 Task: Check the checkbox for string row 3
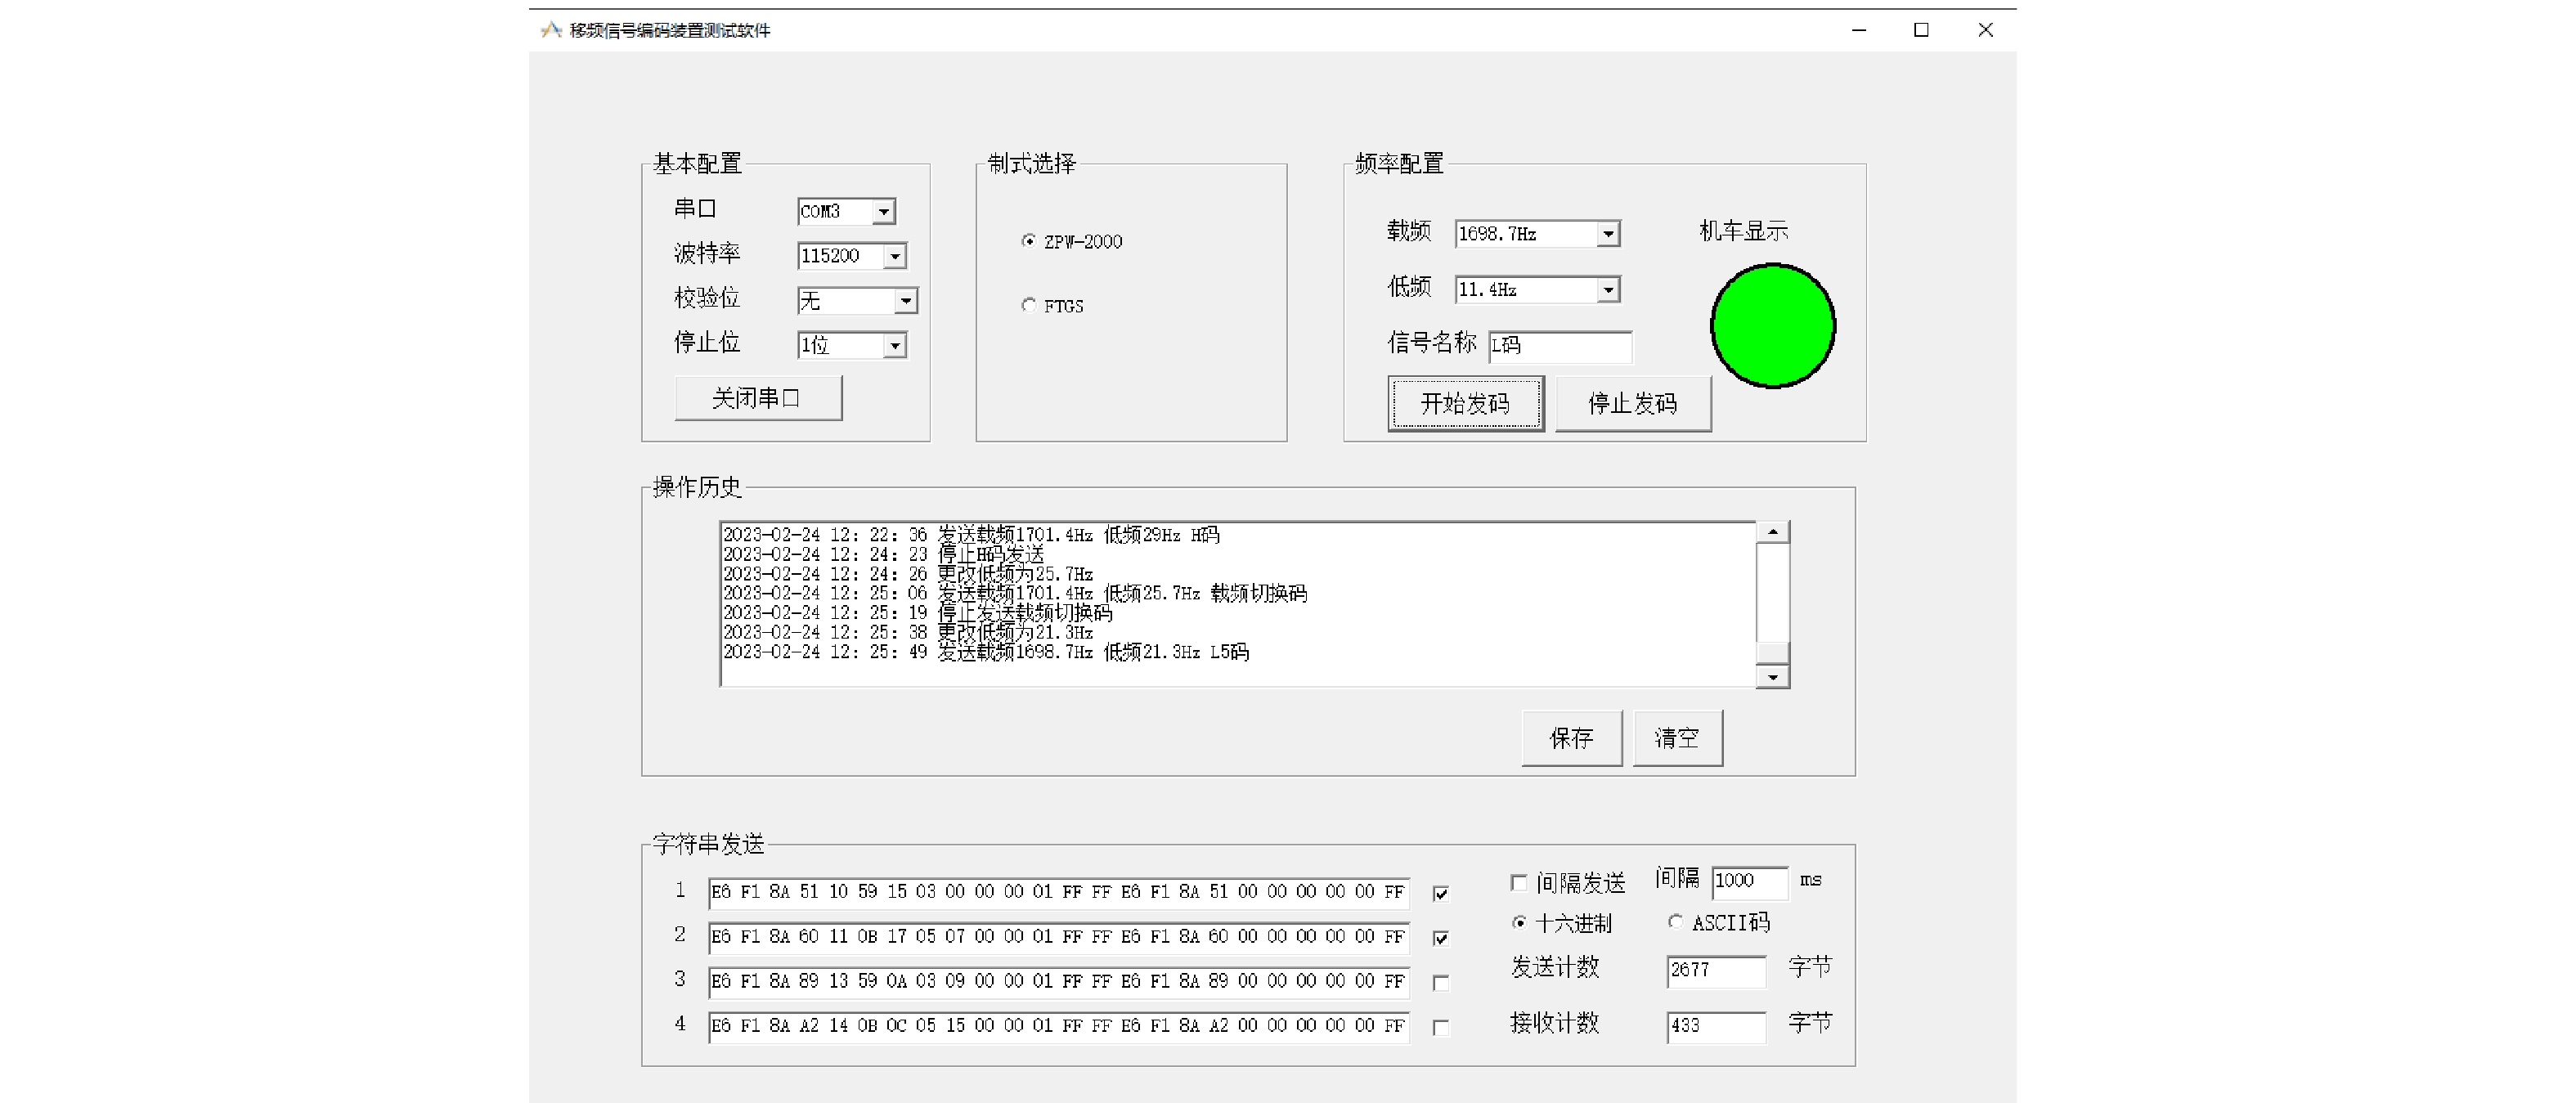pyautogui.click(x=1441, y=983)
